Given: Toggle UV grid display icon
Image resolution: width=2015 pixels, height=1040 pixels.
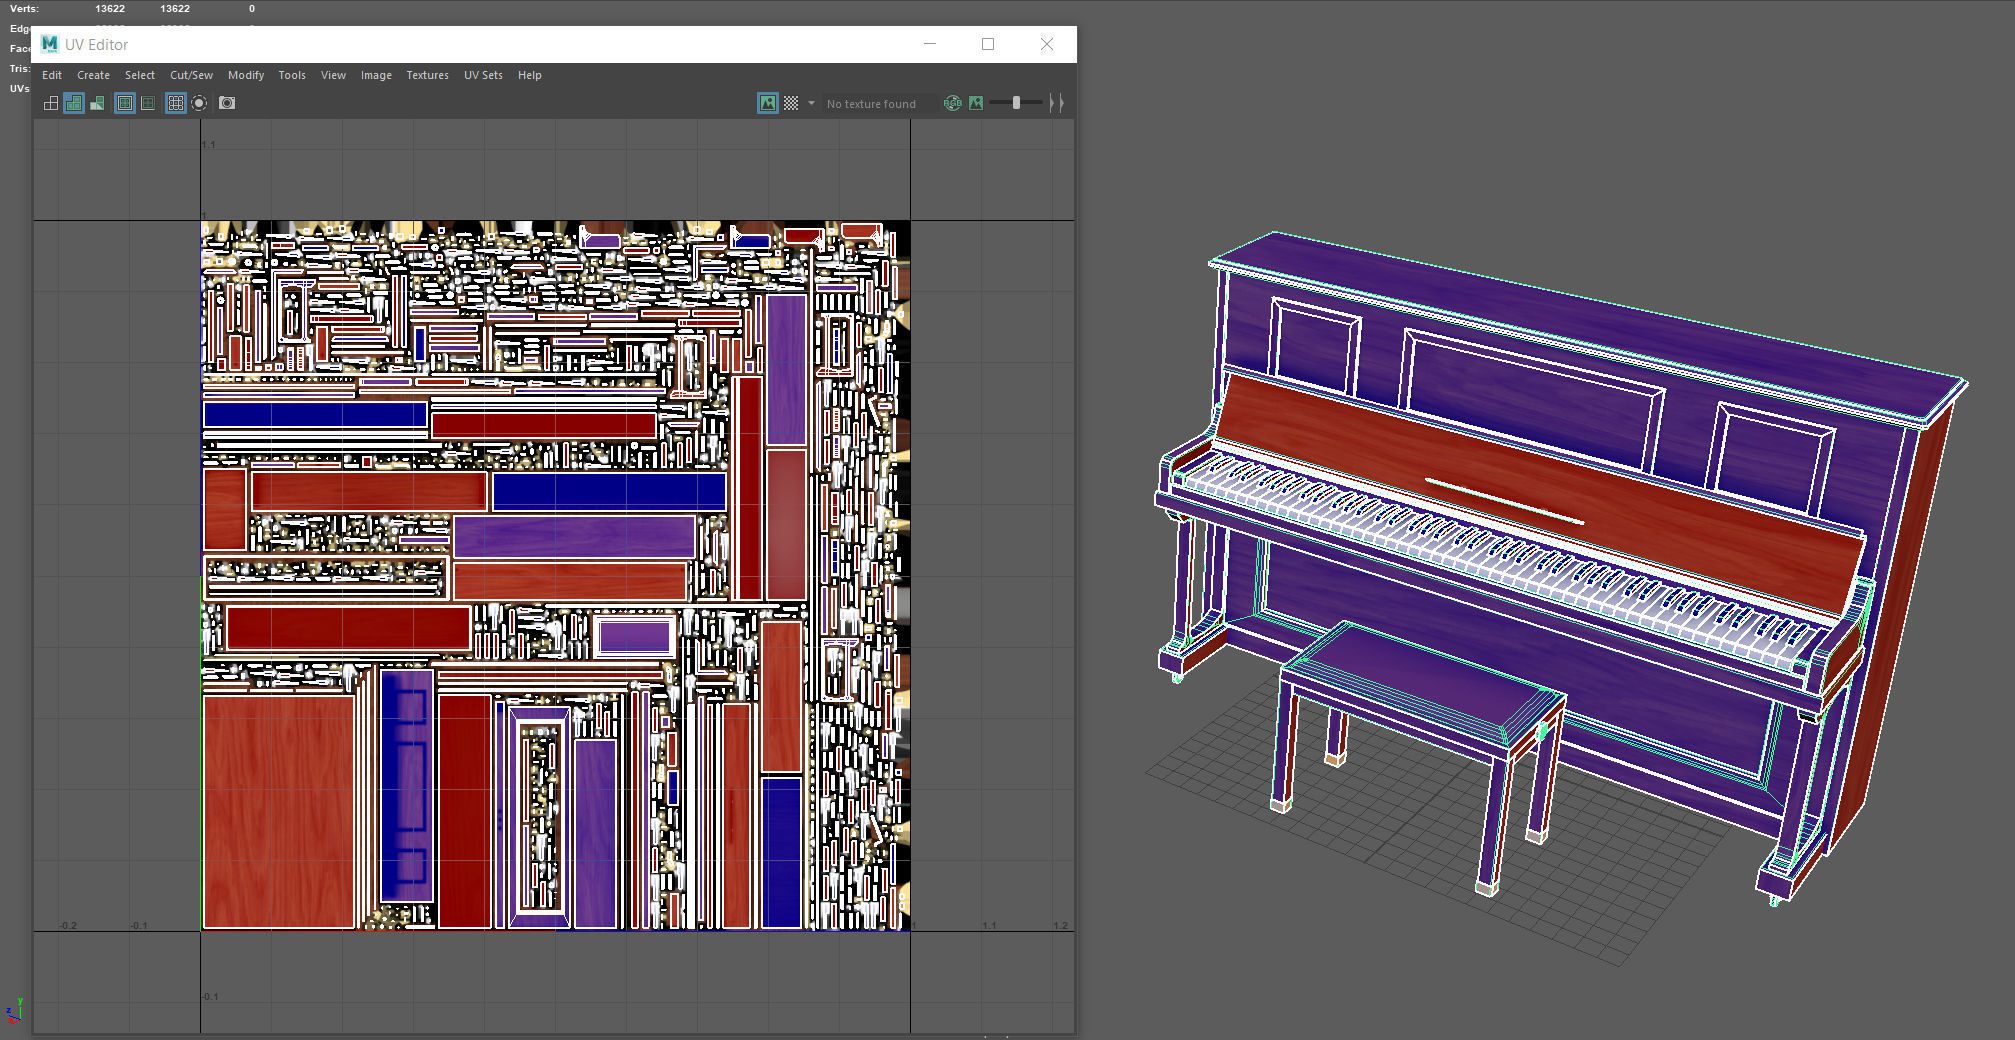Looking at the screenshot, I should tap(176, 103).
